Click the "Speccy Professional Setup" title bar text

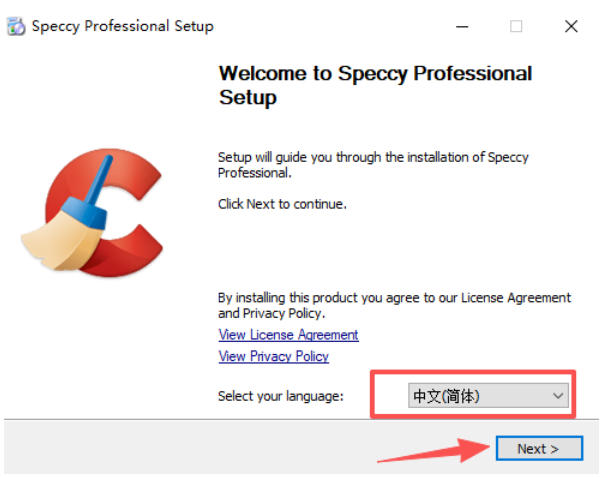[123, 26]
